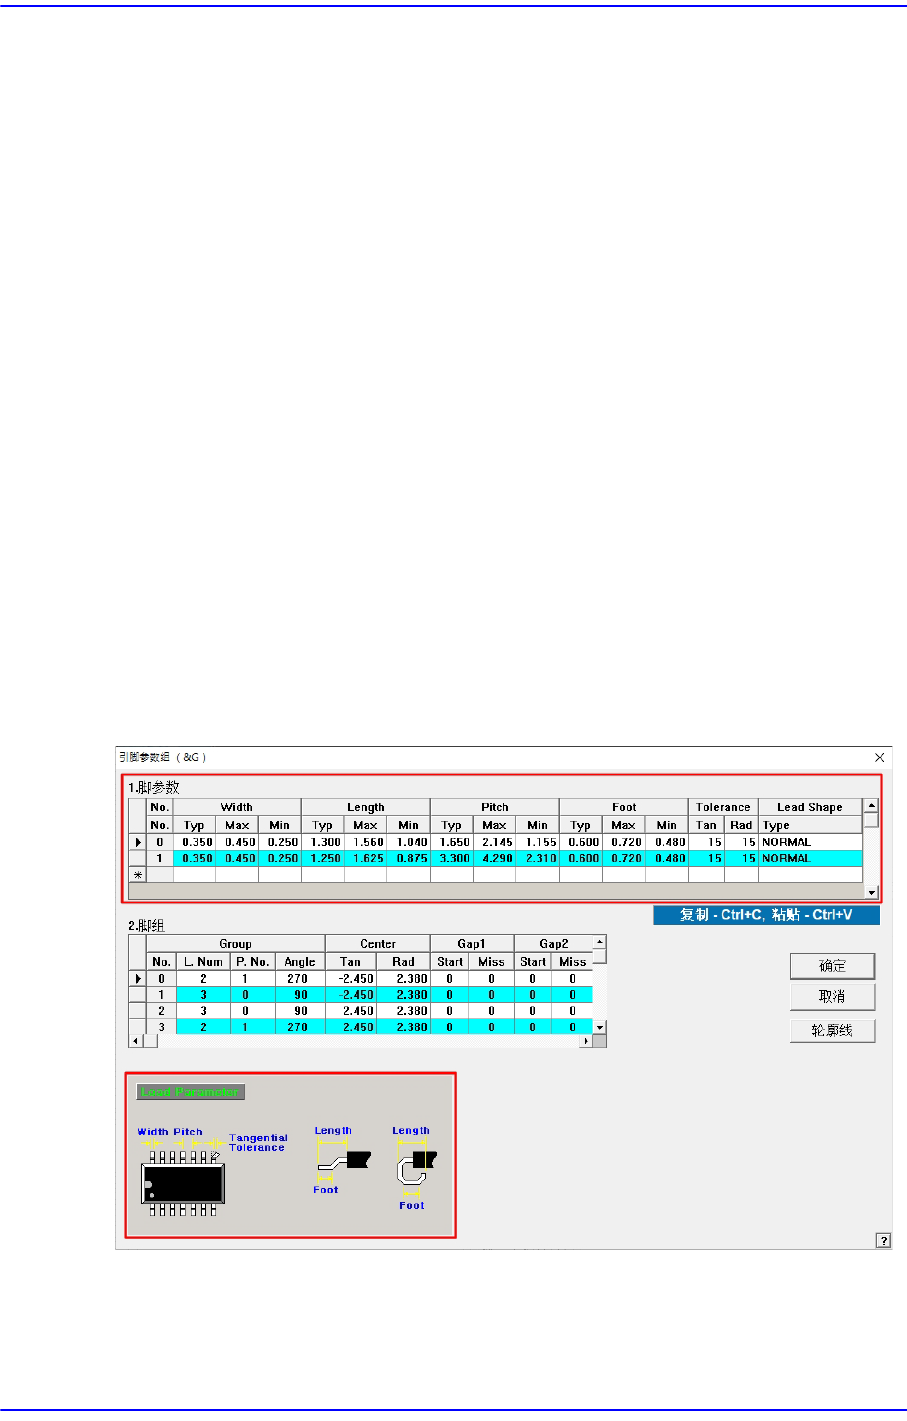Click the 取消 cancel button
The width and height of the screenshot is (907, 1421).
[832, 997]
